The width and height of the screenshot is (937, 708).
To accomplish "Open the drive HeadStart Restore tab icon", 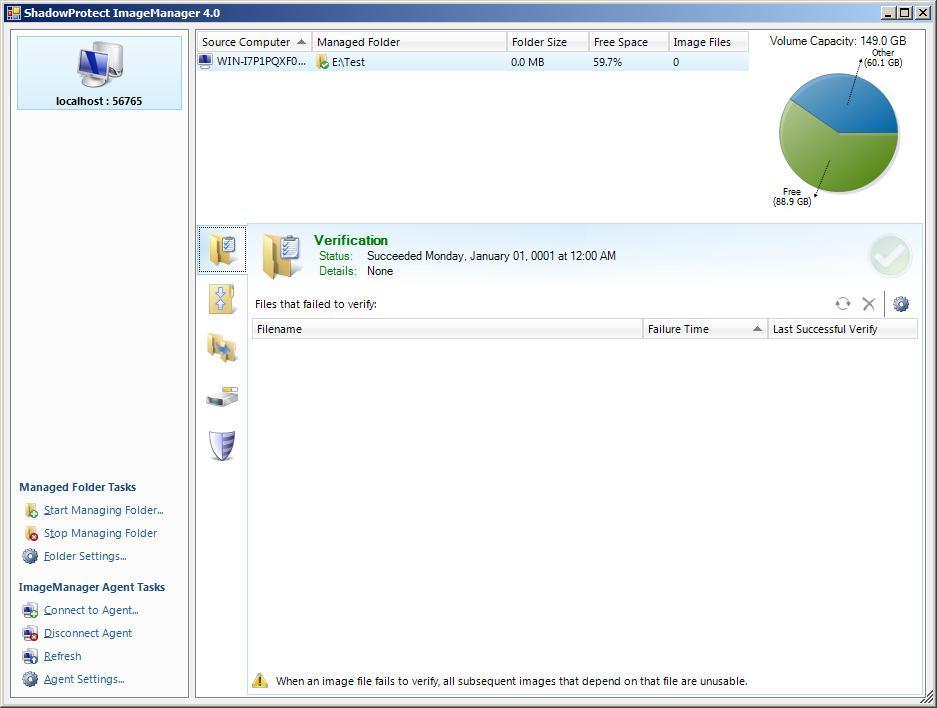I will 222,397.
